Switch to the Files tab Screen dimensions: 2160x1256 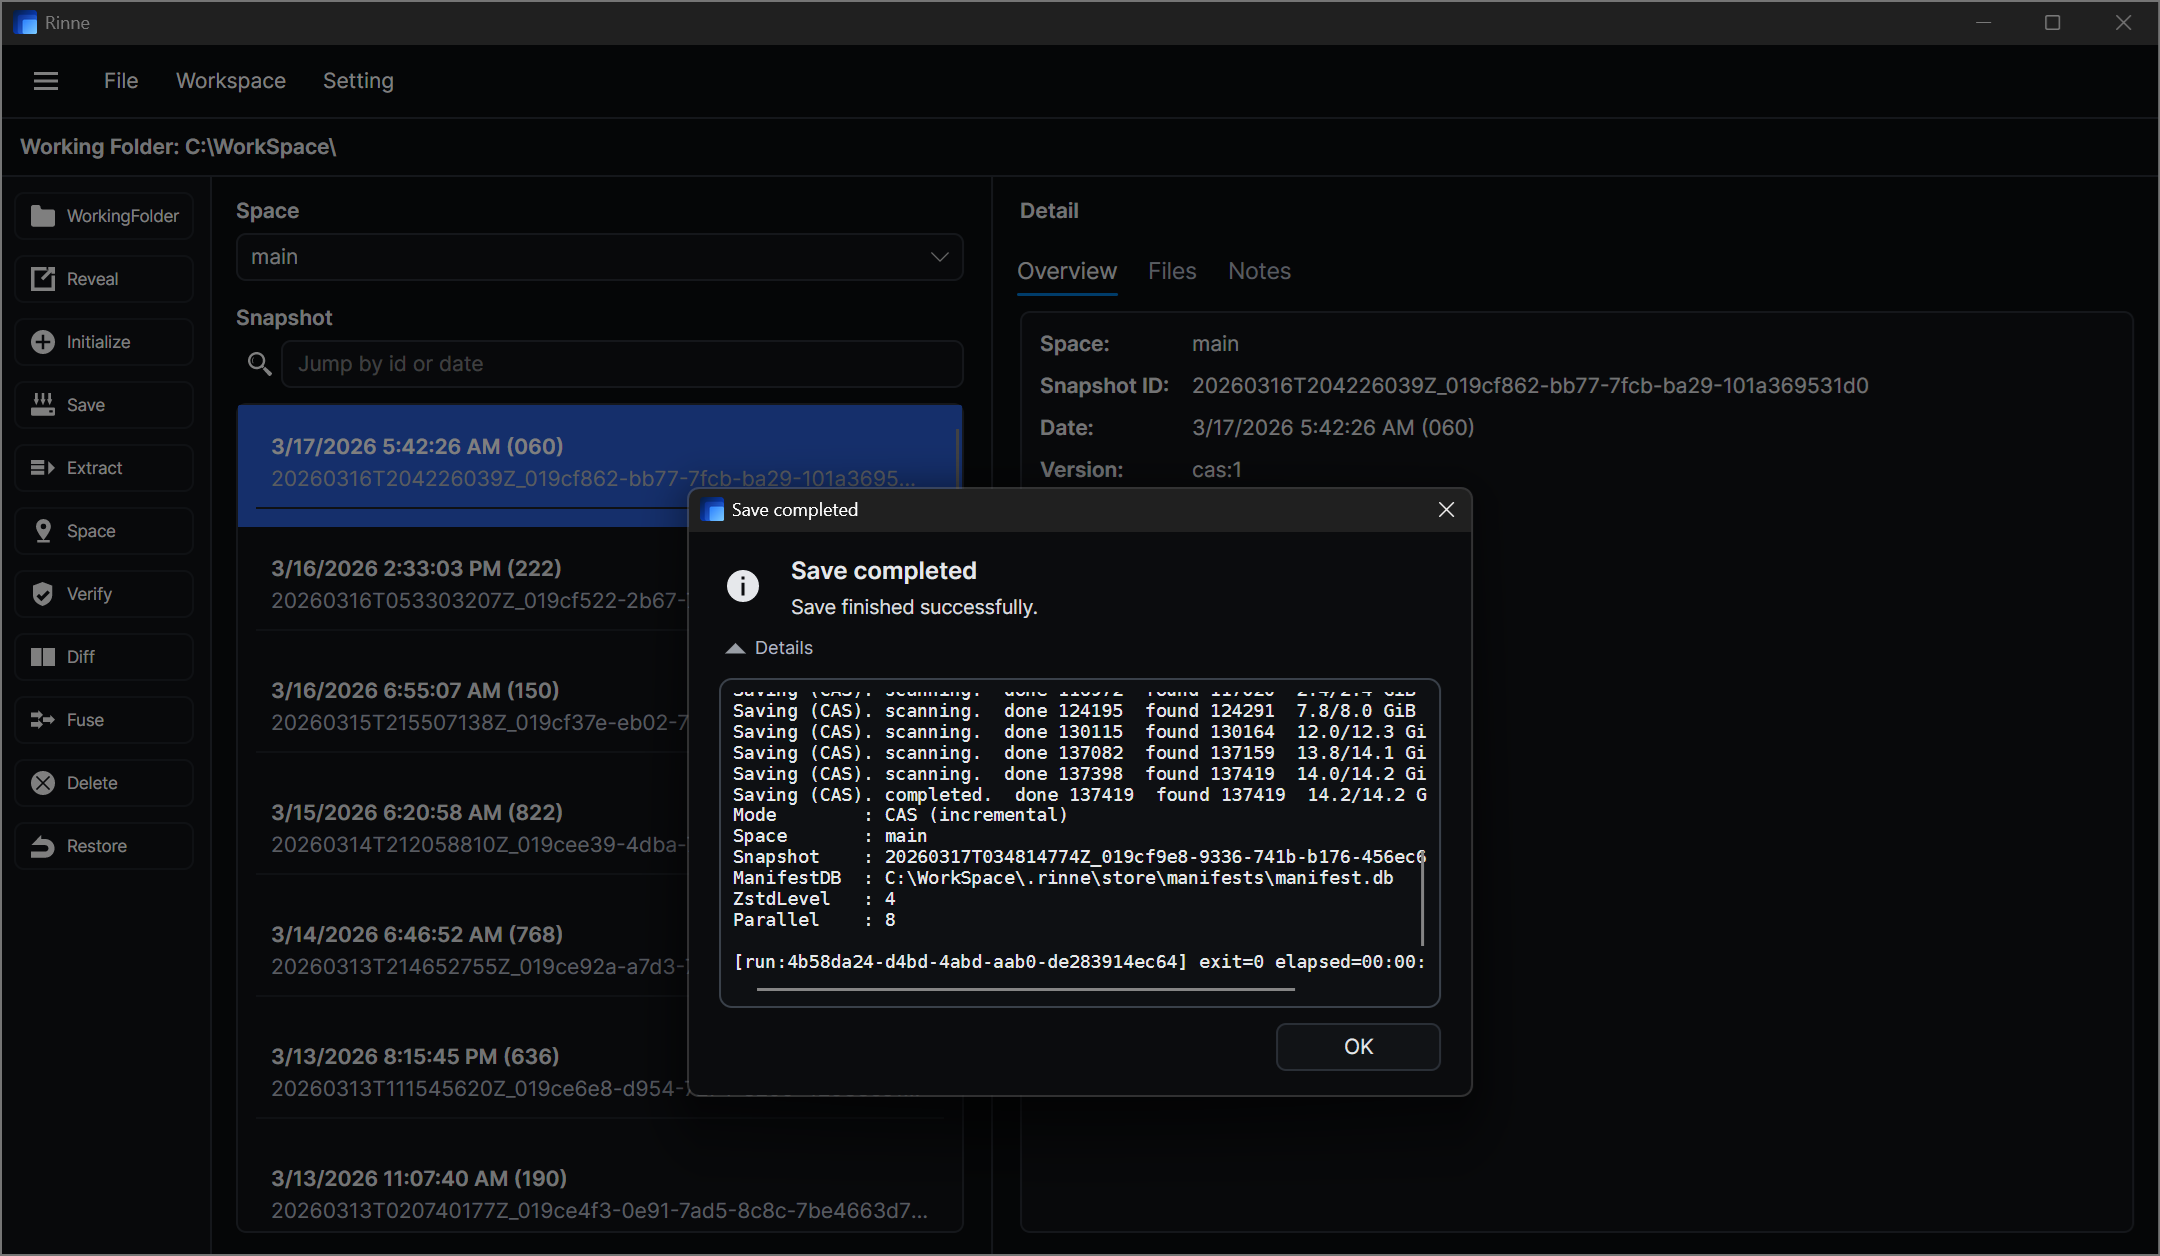tap(1172, 271)
